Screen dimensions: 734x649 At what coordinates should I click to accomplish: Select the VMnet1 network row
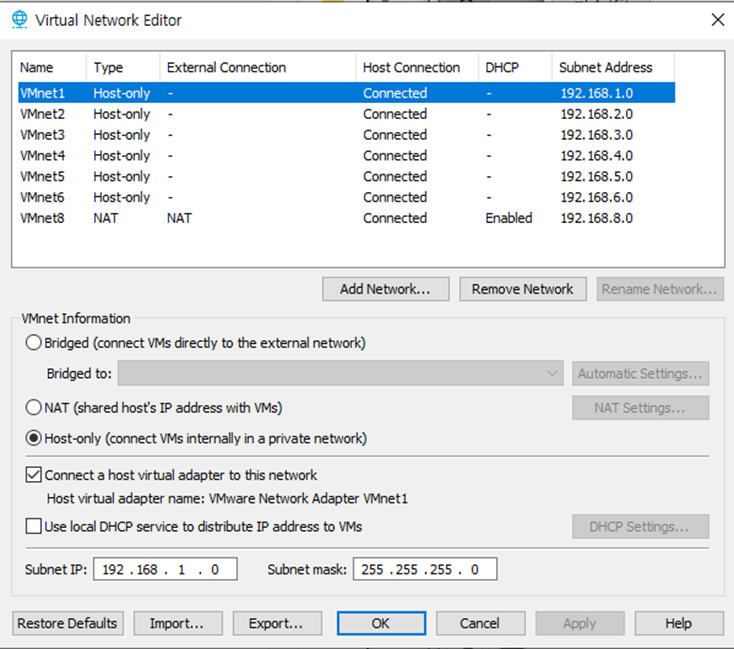pyautogui.click(x=346, y=93)
